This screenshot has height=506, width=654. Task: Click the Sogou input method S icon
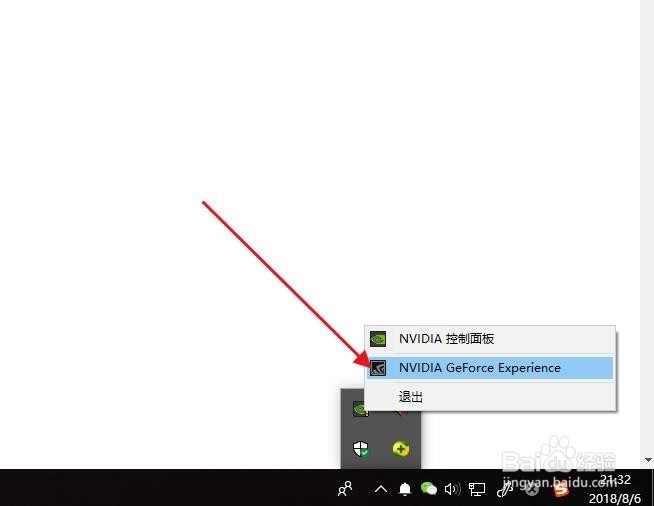[561, 489]
